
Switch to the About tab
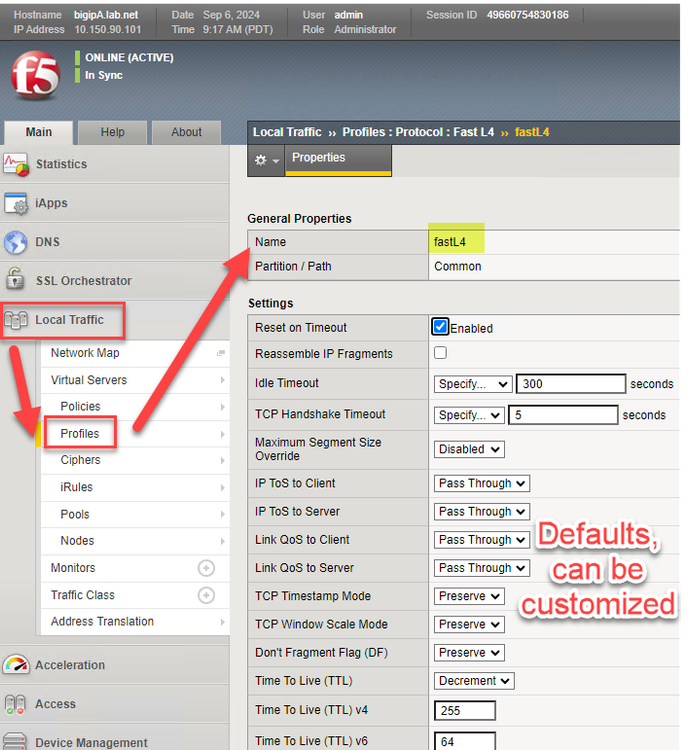186,132
